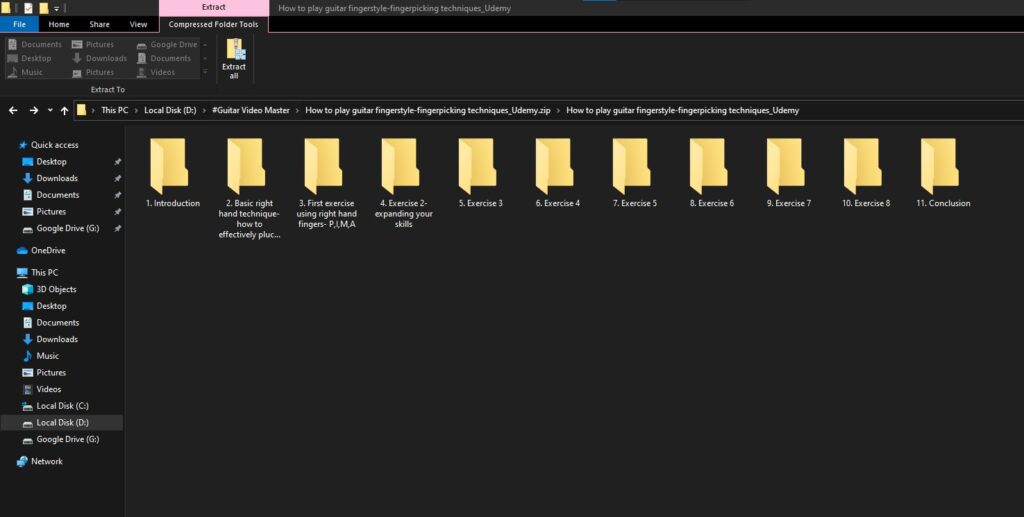Select Local Disk (C:) in sidebar
The height and width of the screenshot is (517, 1024).
coord(62,406)
